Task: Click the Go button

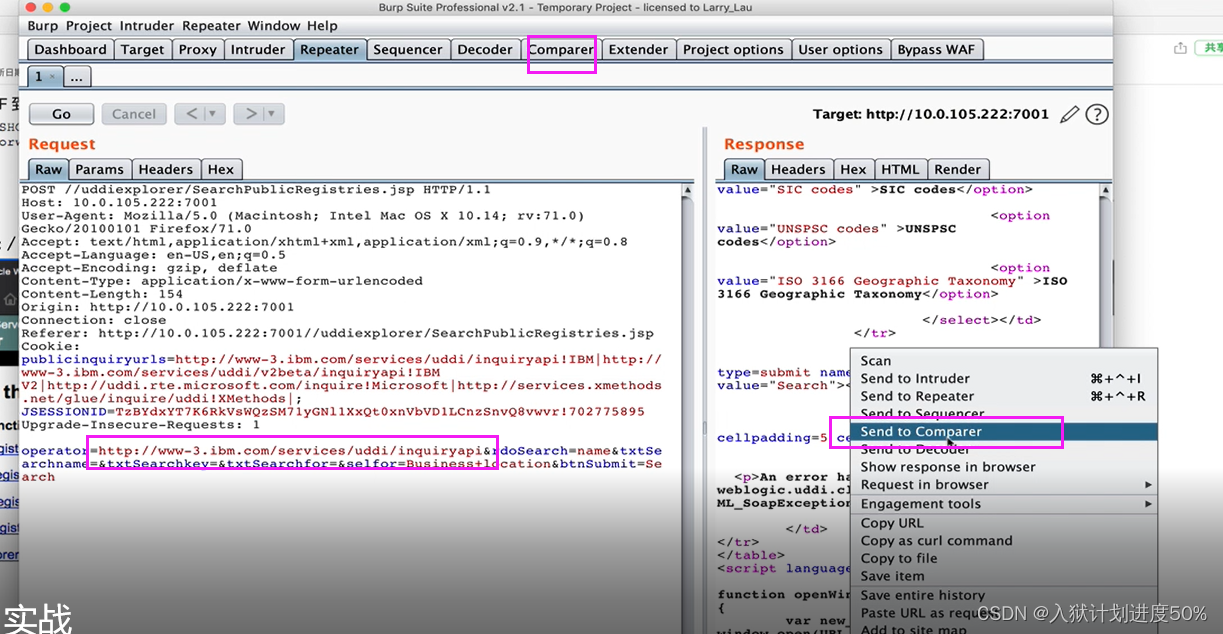Action: tap(61, 114)
